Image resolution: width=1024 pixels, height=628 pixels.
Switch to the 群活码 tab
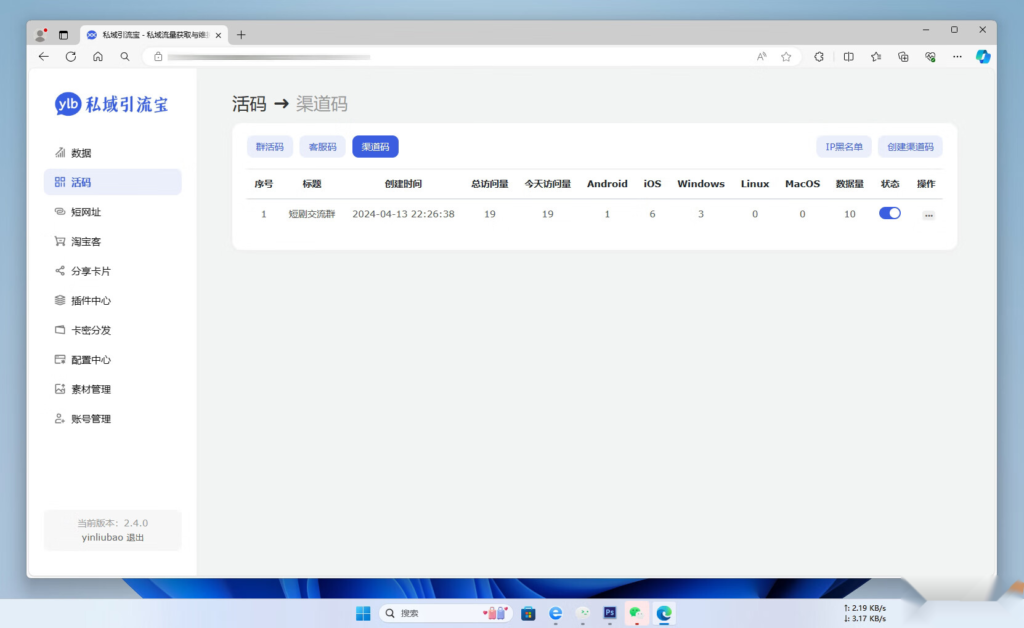[270, 147]
